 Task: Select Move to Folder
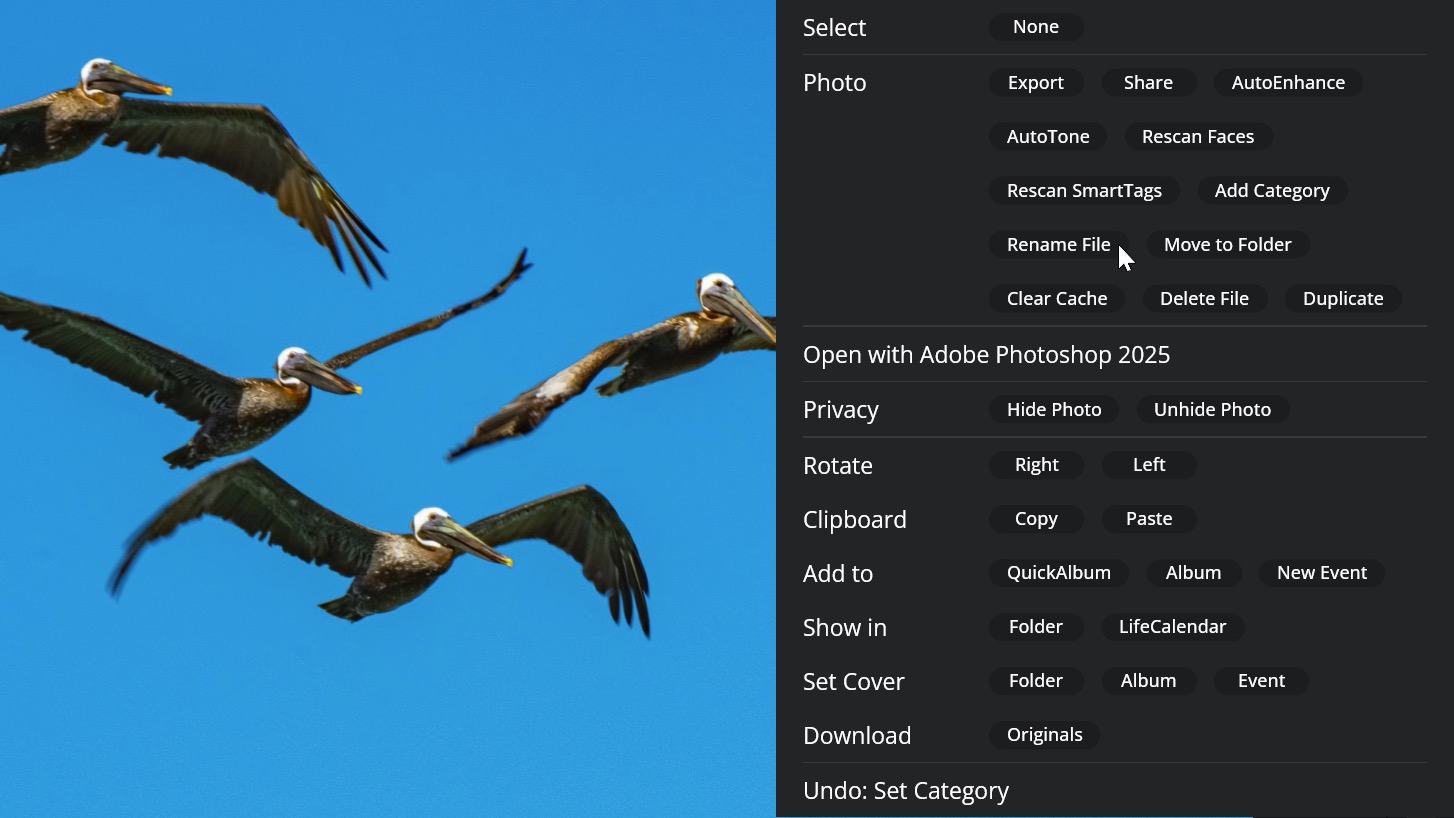click(1227, 245)
